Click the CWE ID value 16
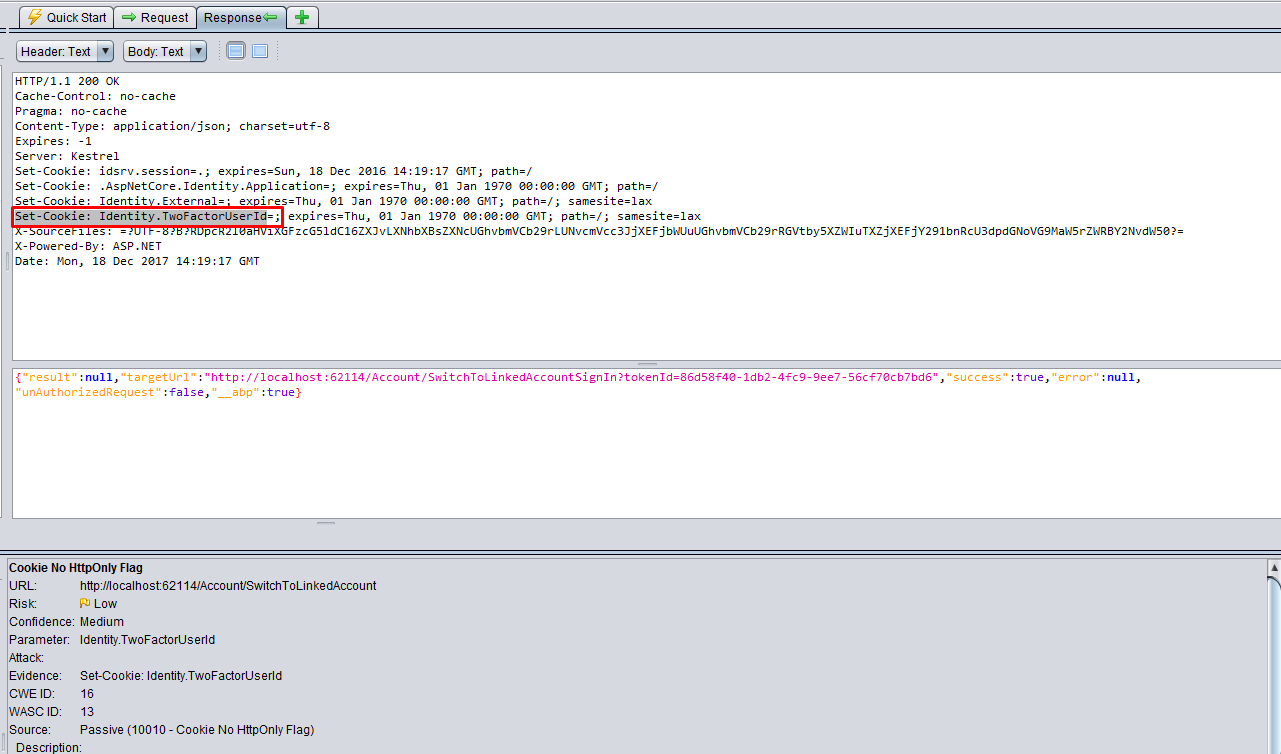Screen dimensions: 1281x754 (x=87, y=694)
